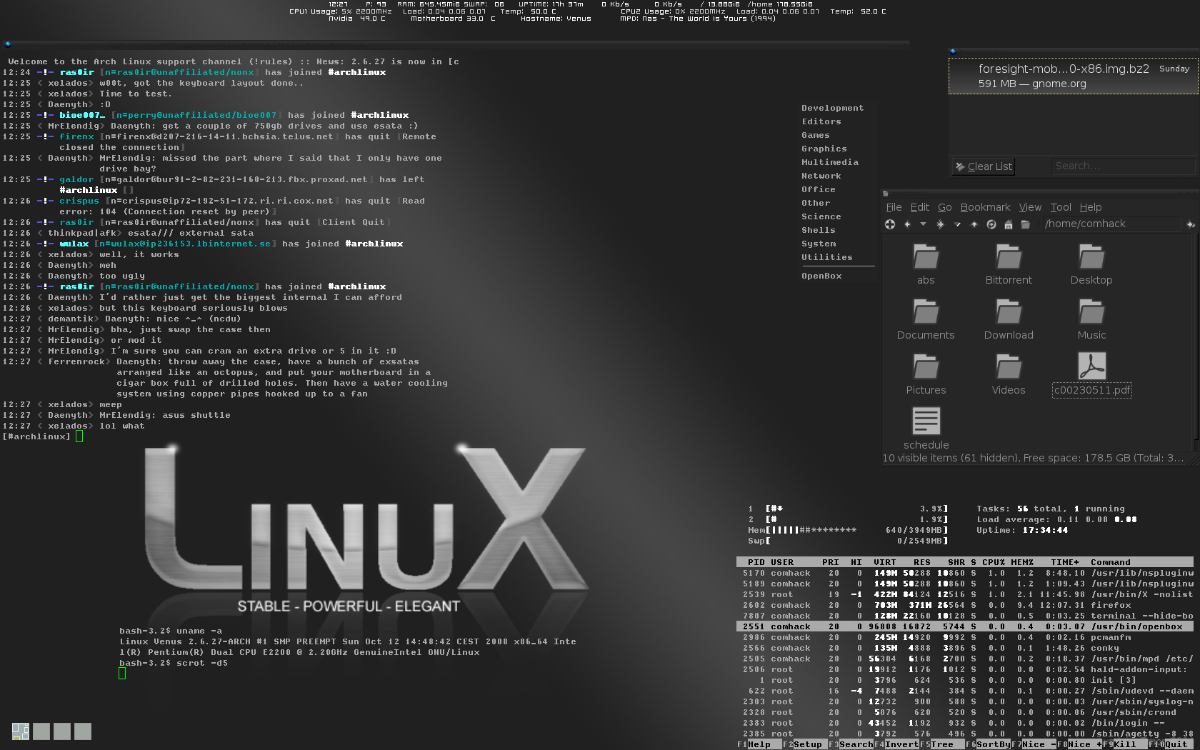Click F9 Kill in htop
The width and height of the screenshot is (1200, 750).
(x=1124, y=744)
